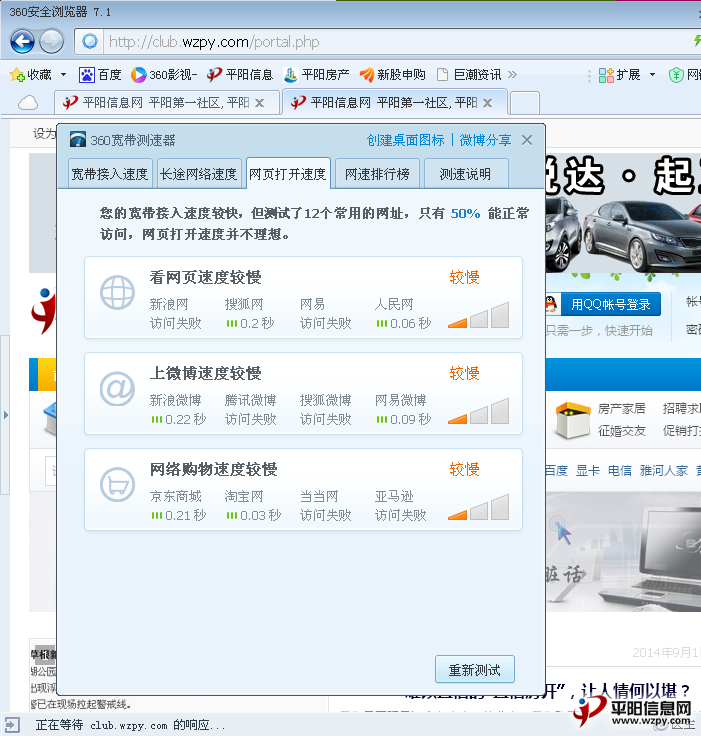Open the 平阳房产 bookmark
This screenshot has height=736, width=701.
click(316, 75)
